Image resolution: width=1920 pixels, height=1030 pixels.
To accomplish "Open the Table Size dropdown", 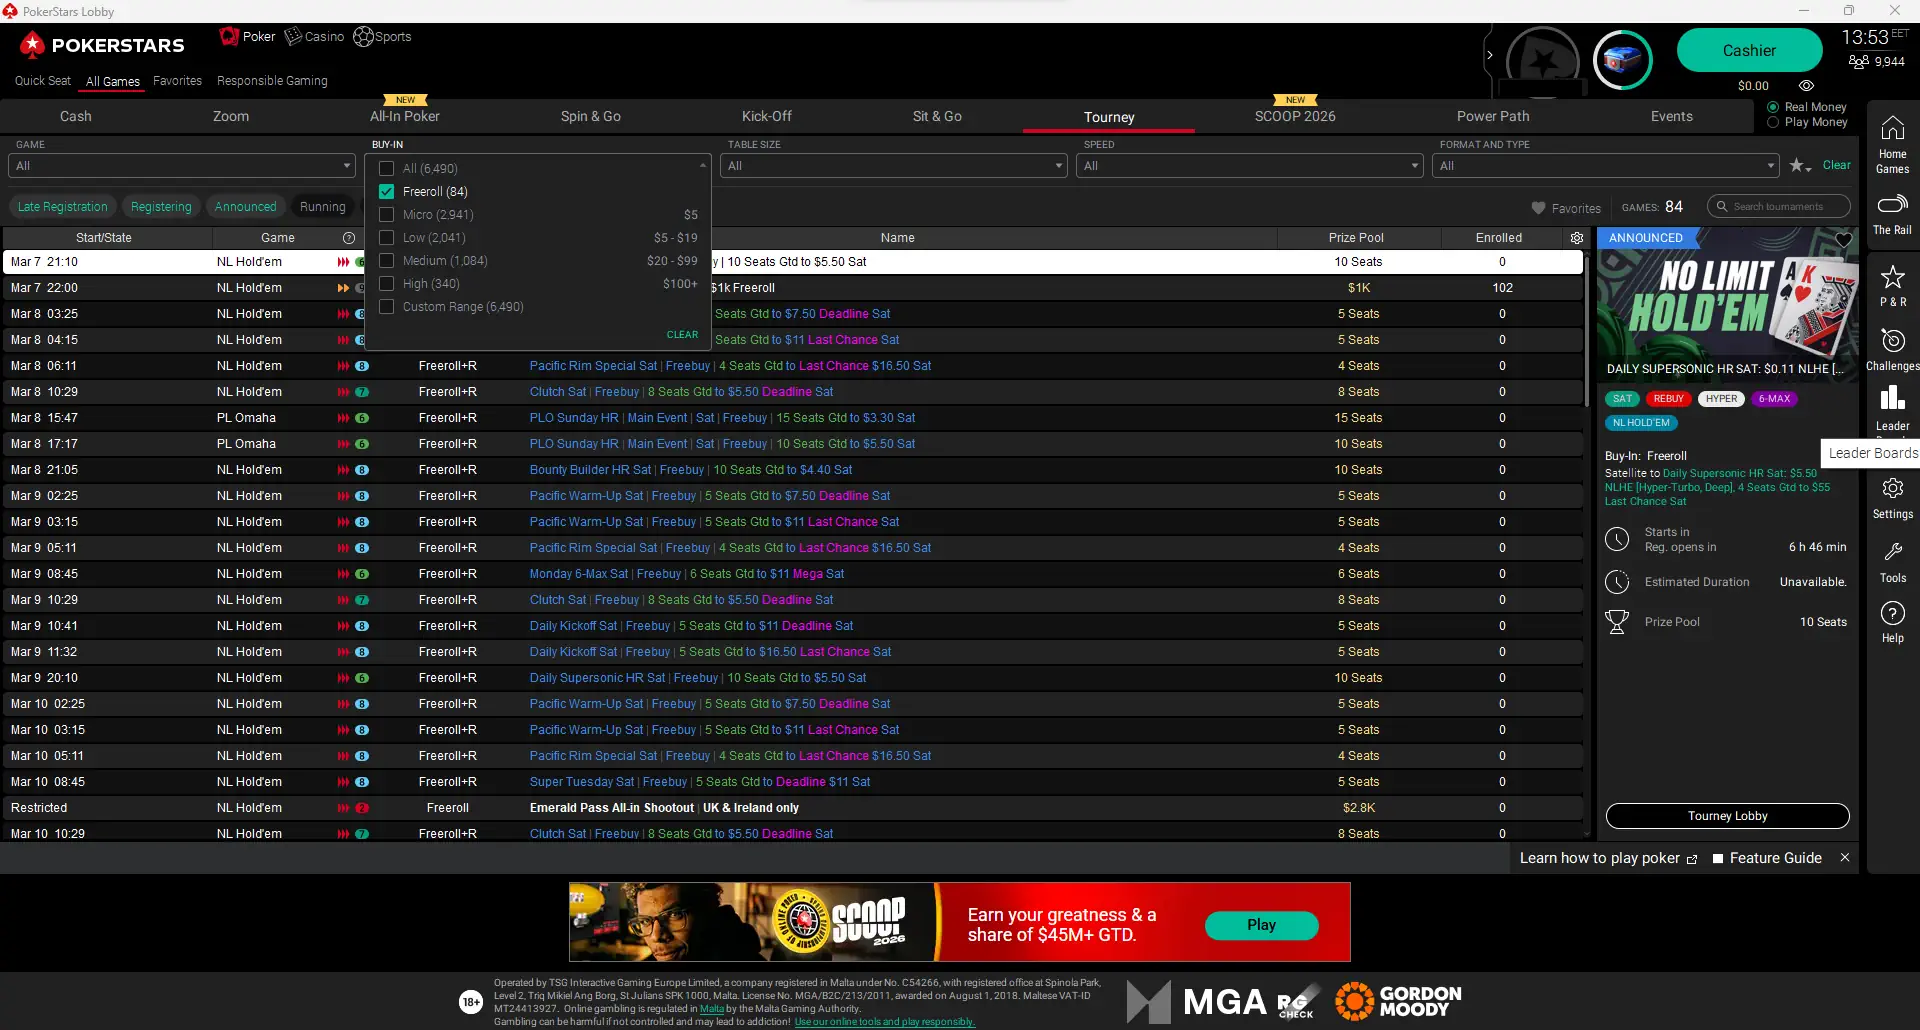I will click(893, 165).
